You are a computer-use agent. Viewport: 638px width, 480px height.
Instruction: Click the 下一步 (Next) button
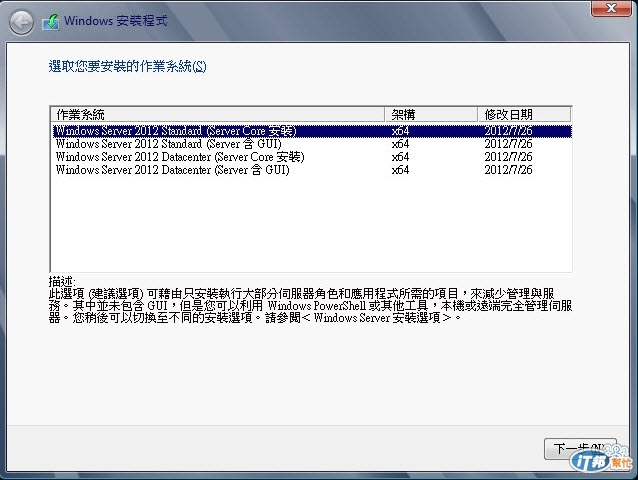click(580, 449)
